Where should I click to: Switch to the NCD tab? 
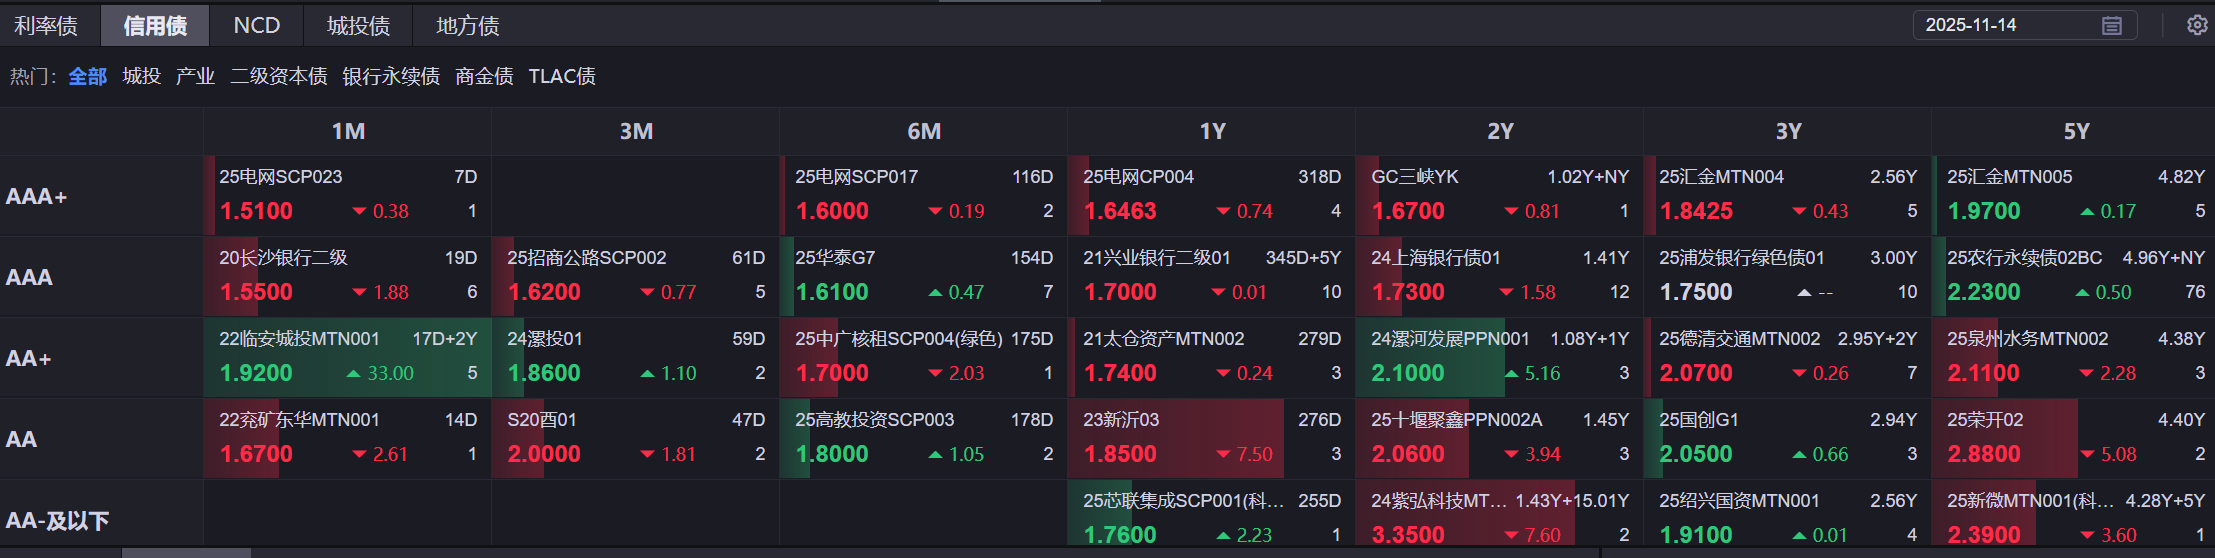(x=256, y=26)
